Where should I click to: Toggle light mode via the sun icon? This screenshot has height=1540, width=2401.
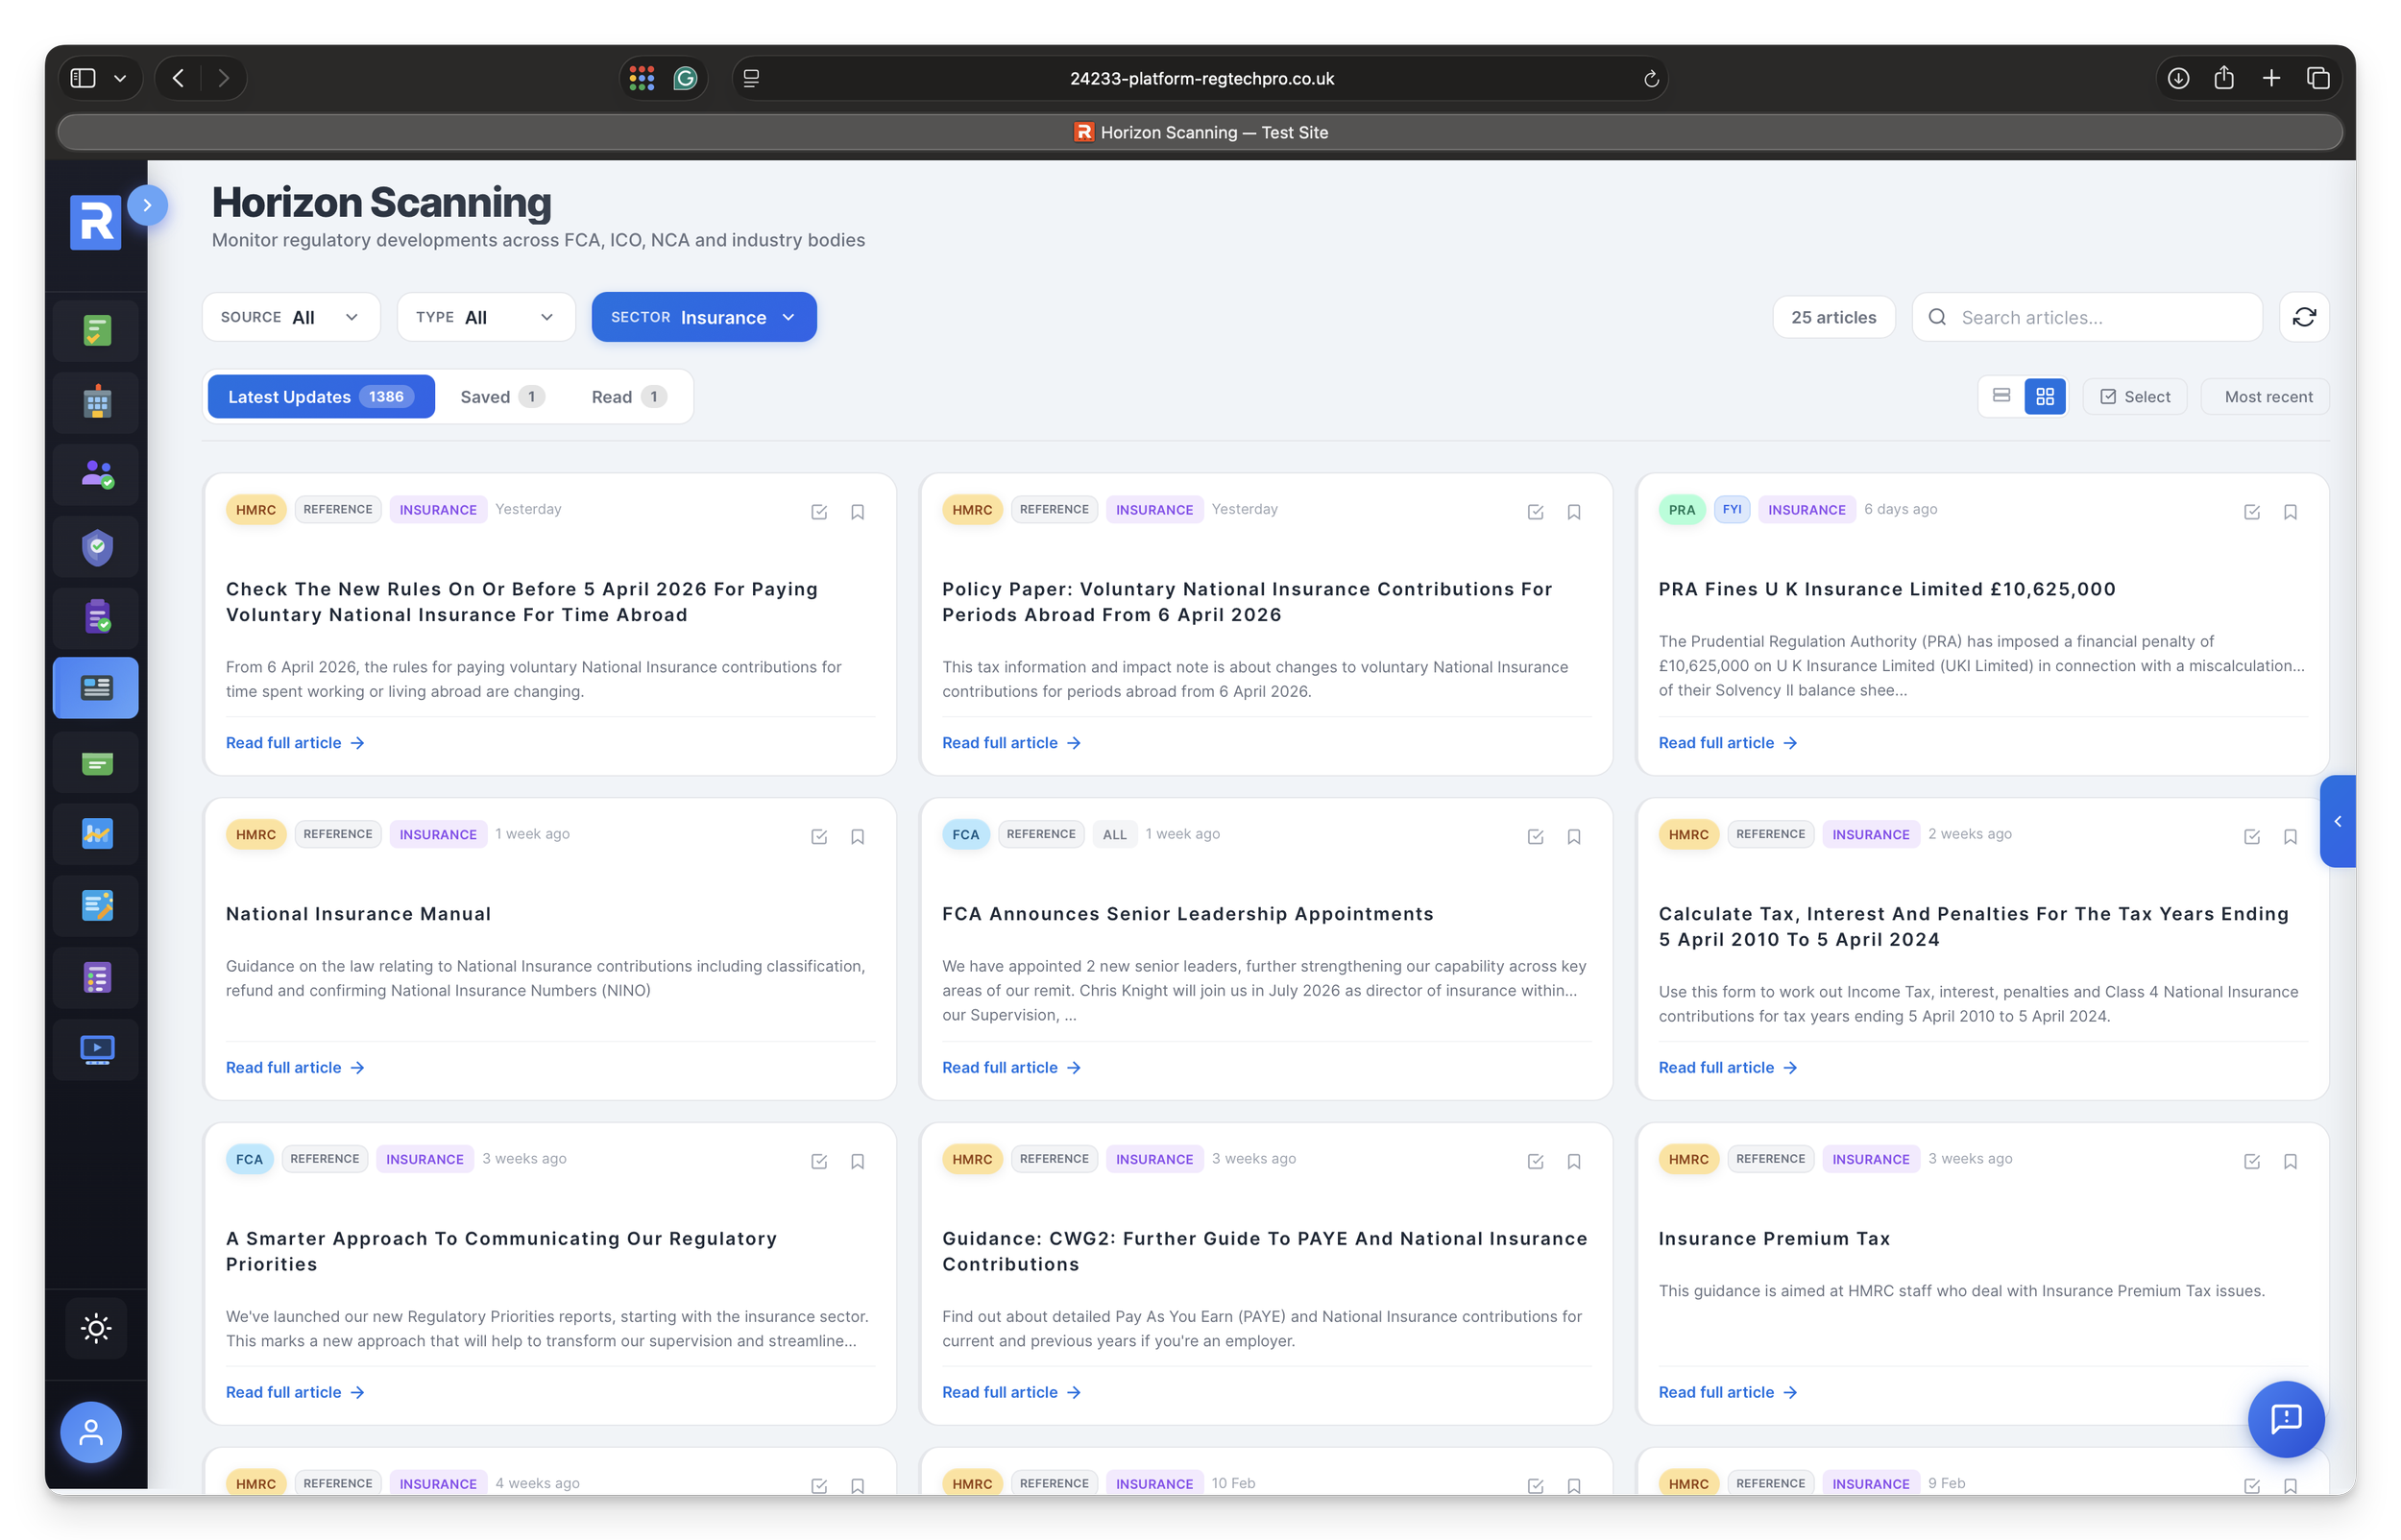click(x=95, y=1328)
